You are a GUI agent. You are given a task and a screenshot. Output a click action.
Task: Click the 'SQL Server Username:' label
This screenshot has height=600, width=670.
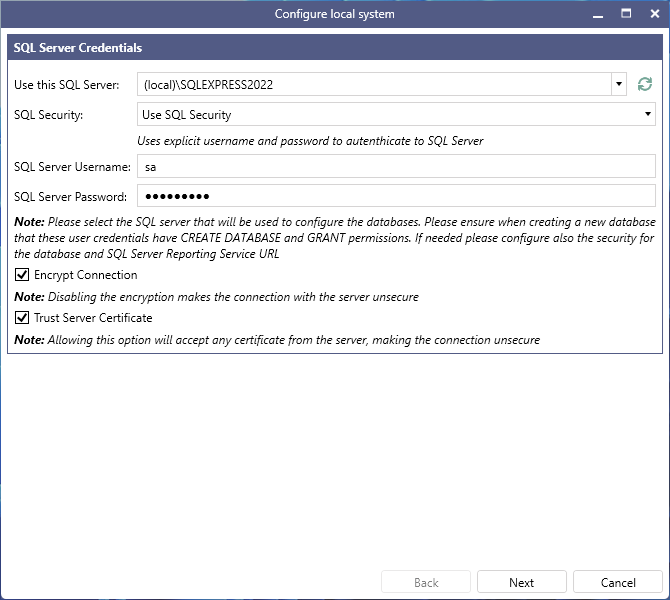coord(72,167)
